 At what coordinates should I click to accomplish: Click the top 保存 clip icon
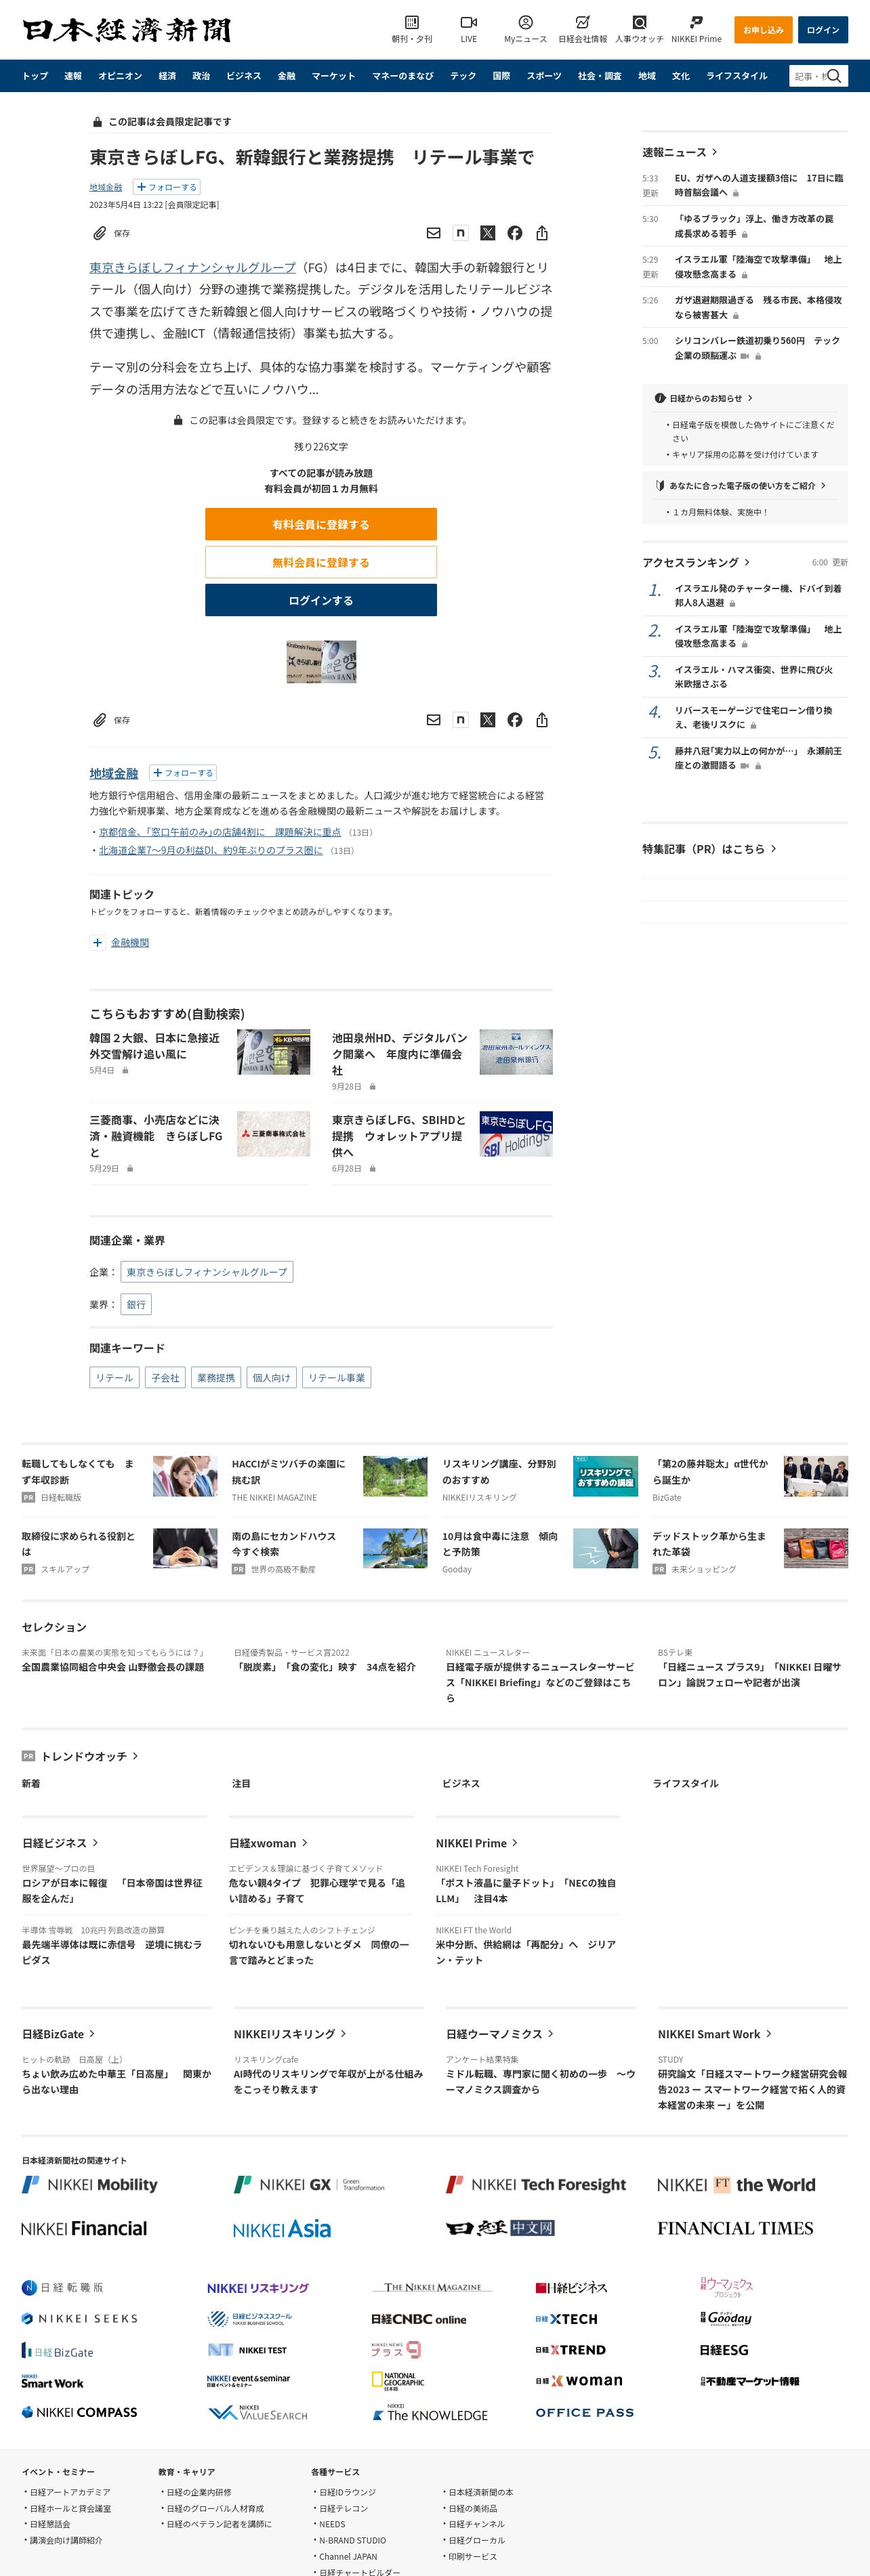click(x=99, y=233)
